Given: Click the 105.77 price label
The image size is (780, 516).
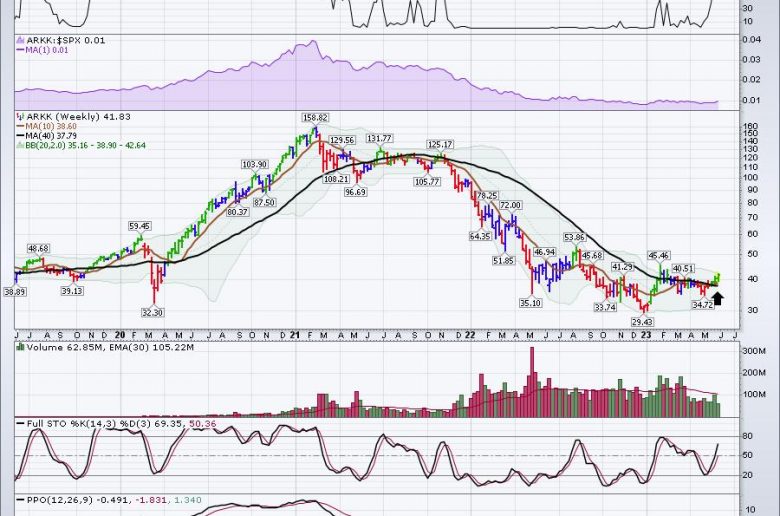Looking at the screenshot, I should click(427, 182).
